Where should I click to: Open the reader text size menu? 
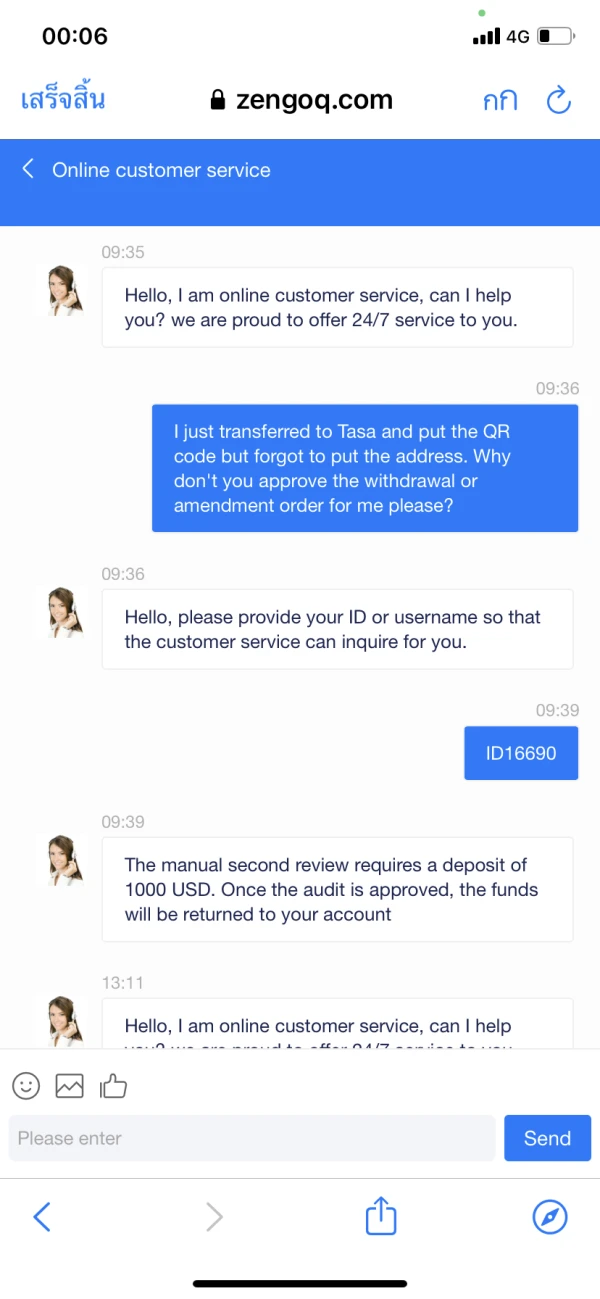pos(499,100)
